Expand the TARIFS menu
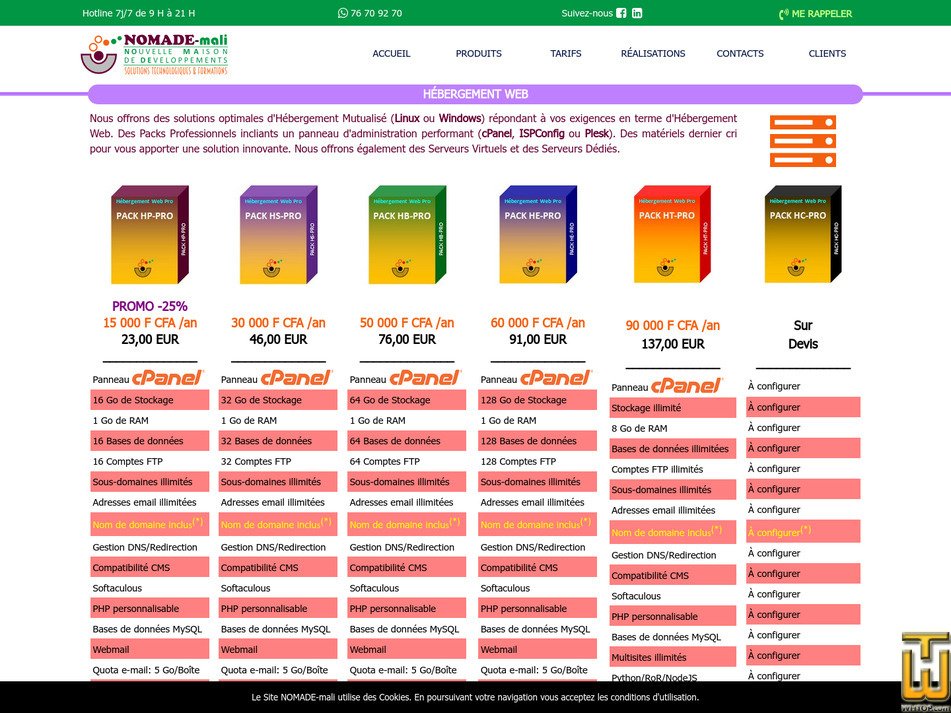 pyautogui.click(x=566, y=53)
